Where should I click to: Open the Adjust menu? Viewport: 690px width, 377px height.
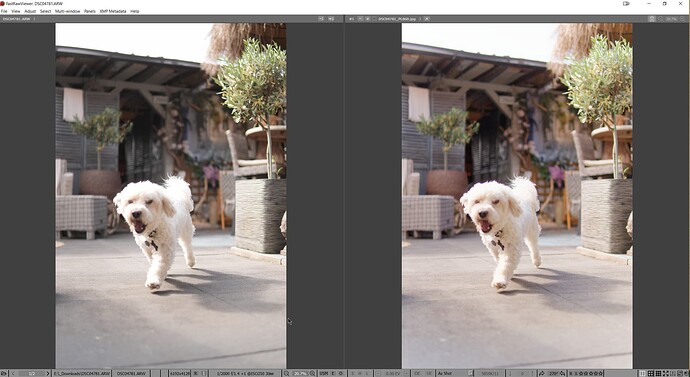coord(30,11)
